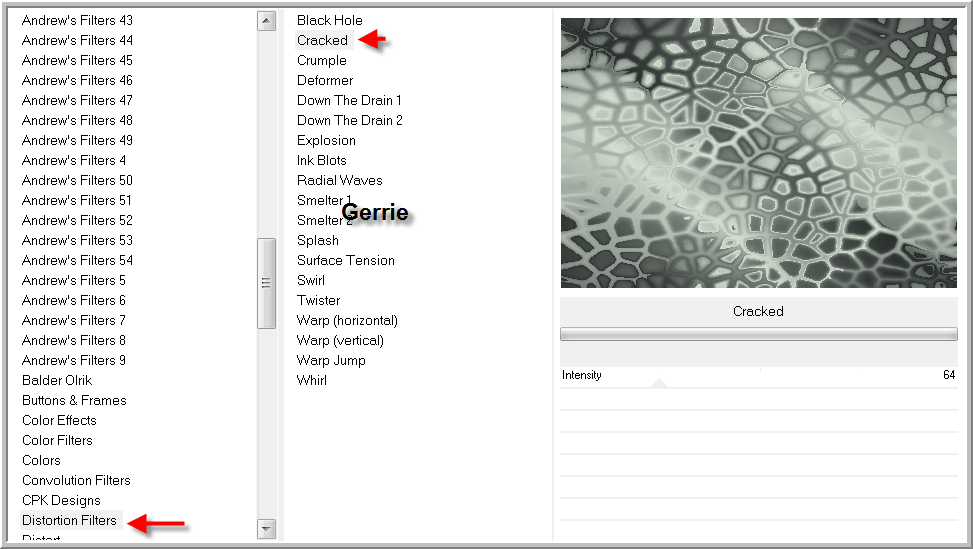
Task: Select the Black Hole filter
Action: [x=329, y=20]
